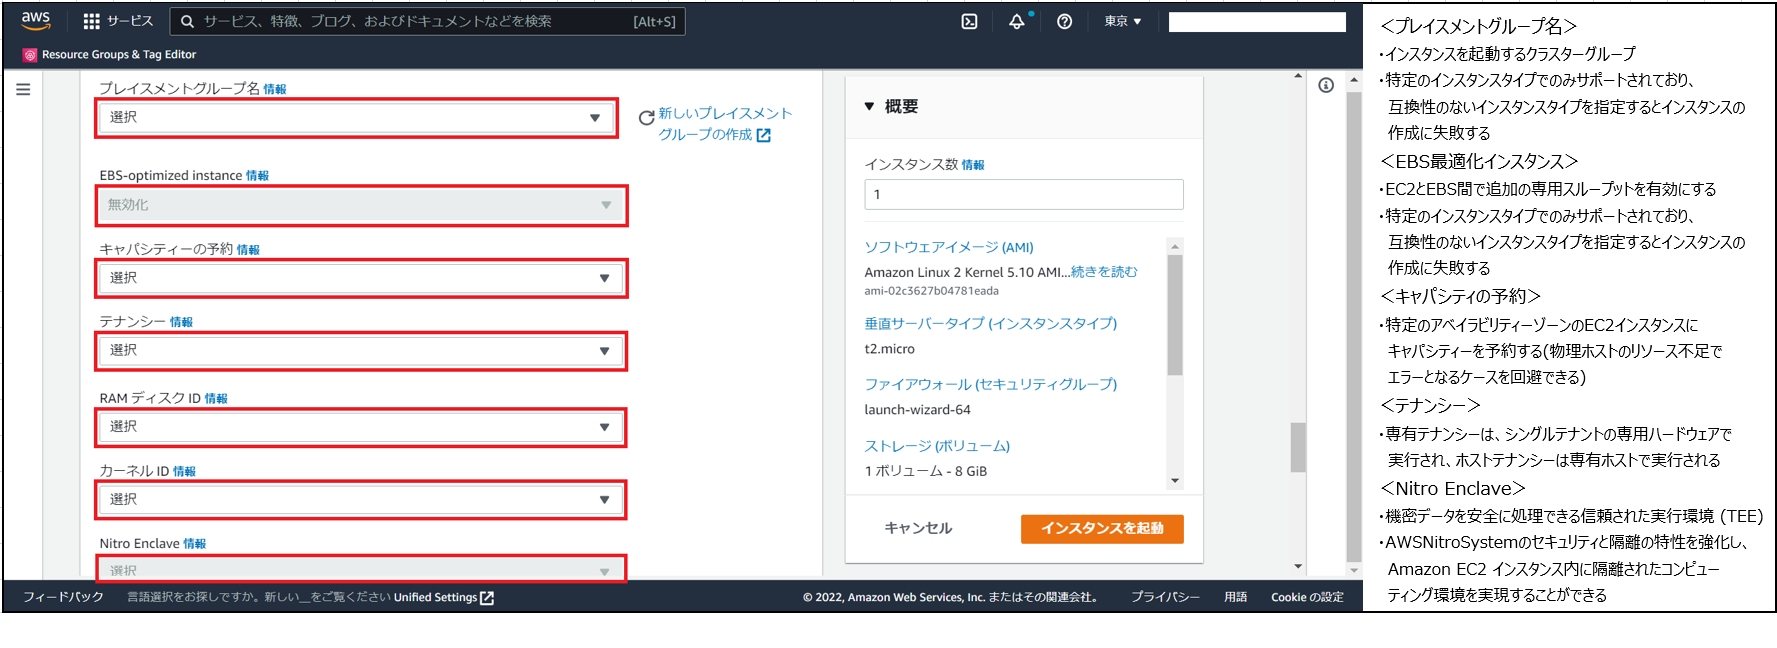Click the form pane scroll up arrow
1777x648 pixels.
click(x=1298, y=76)
